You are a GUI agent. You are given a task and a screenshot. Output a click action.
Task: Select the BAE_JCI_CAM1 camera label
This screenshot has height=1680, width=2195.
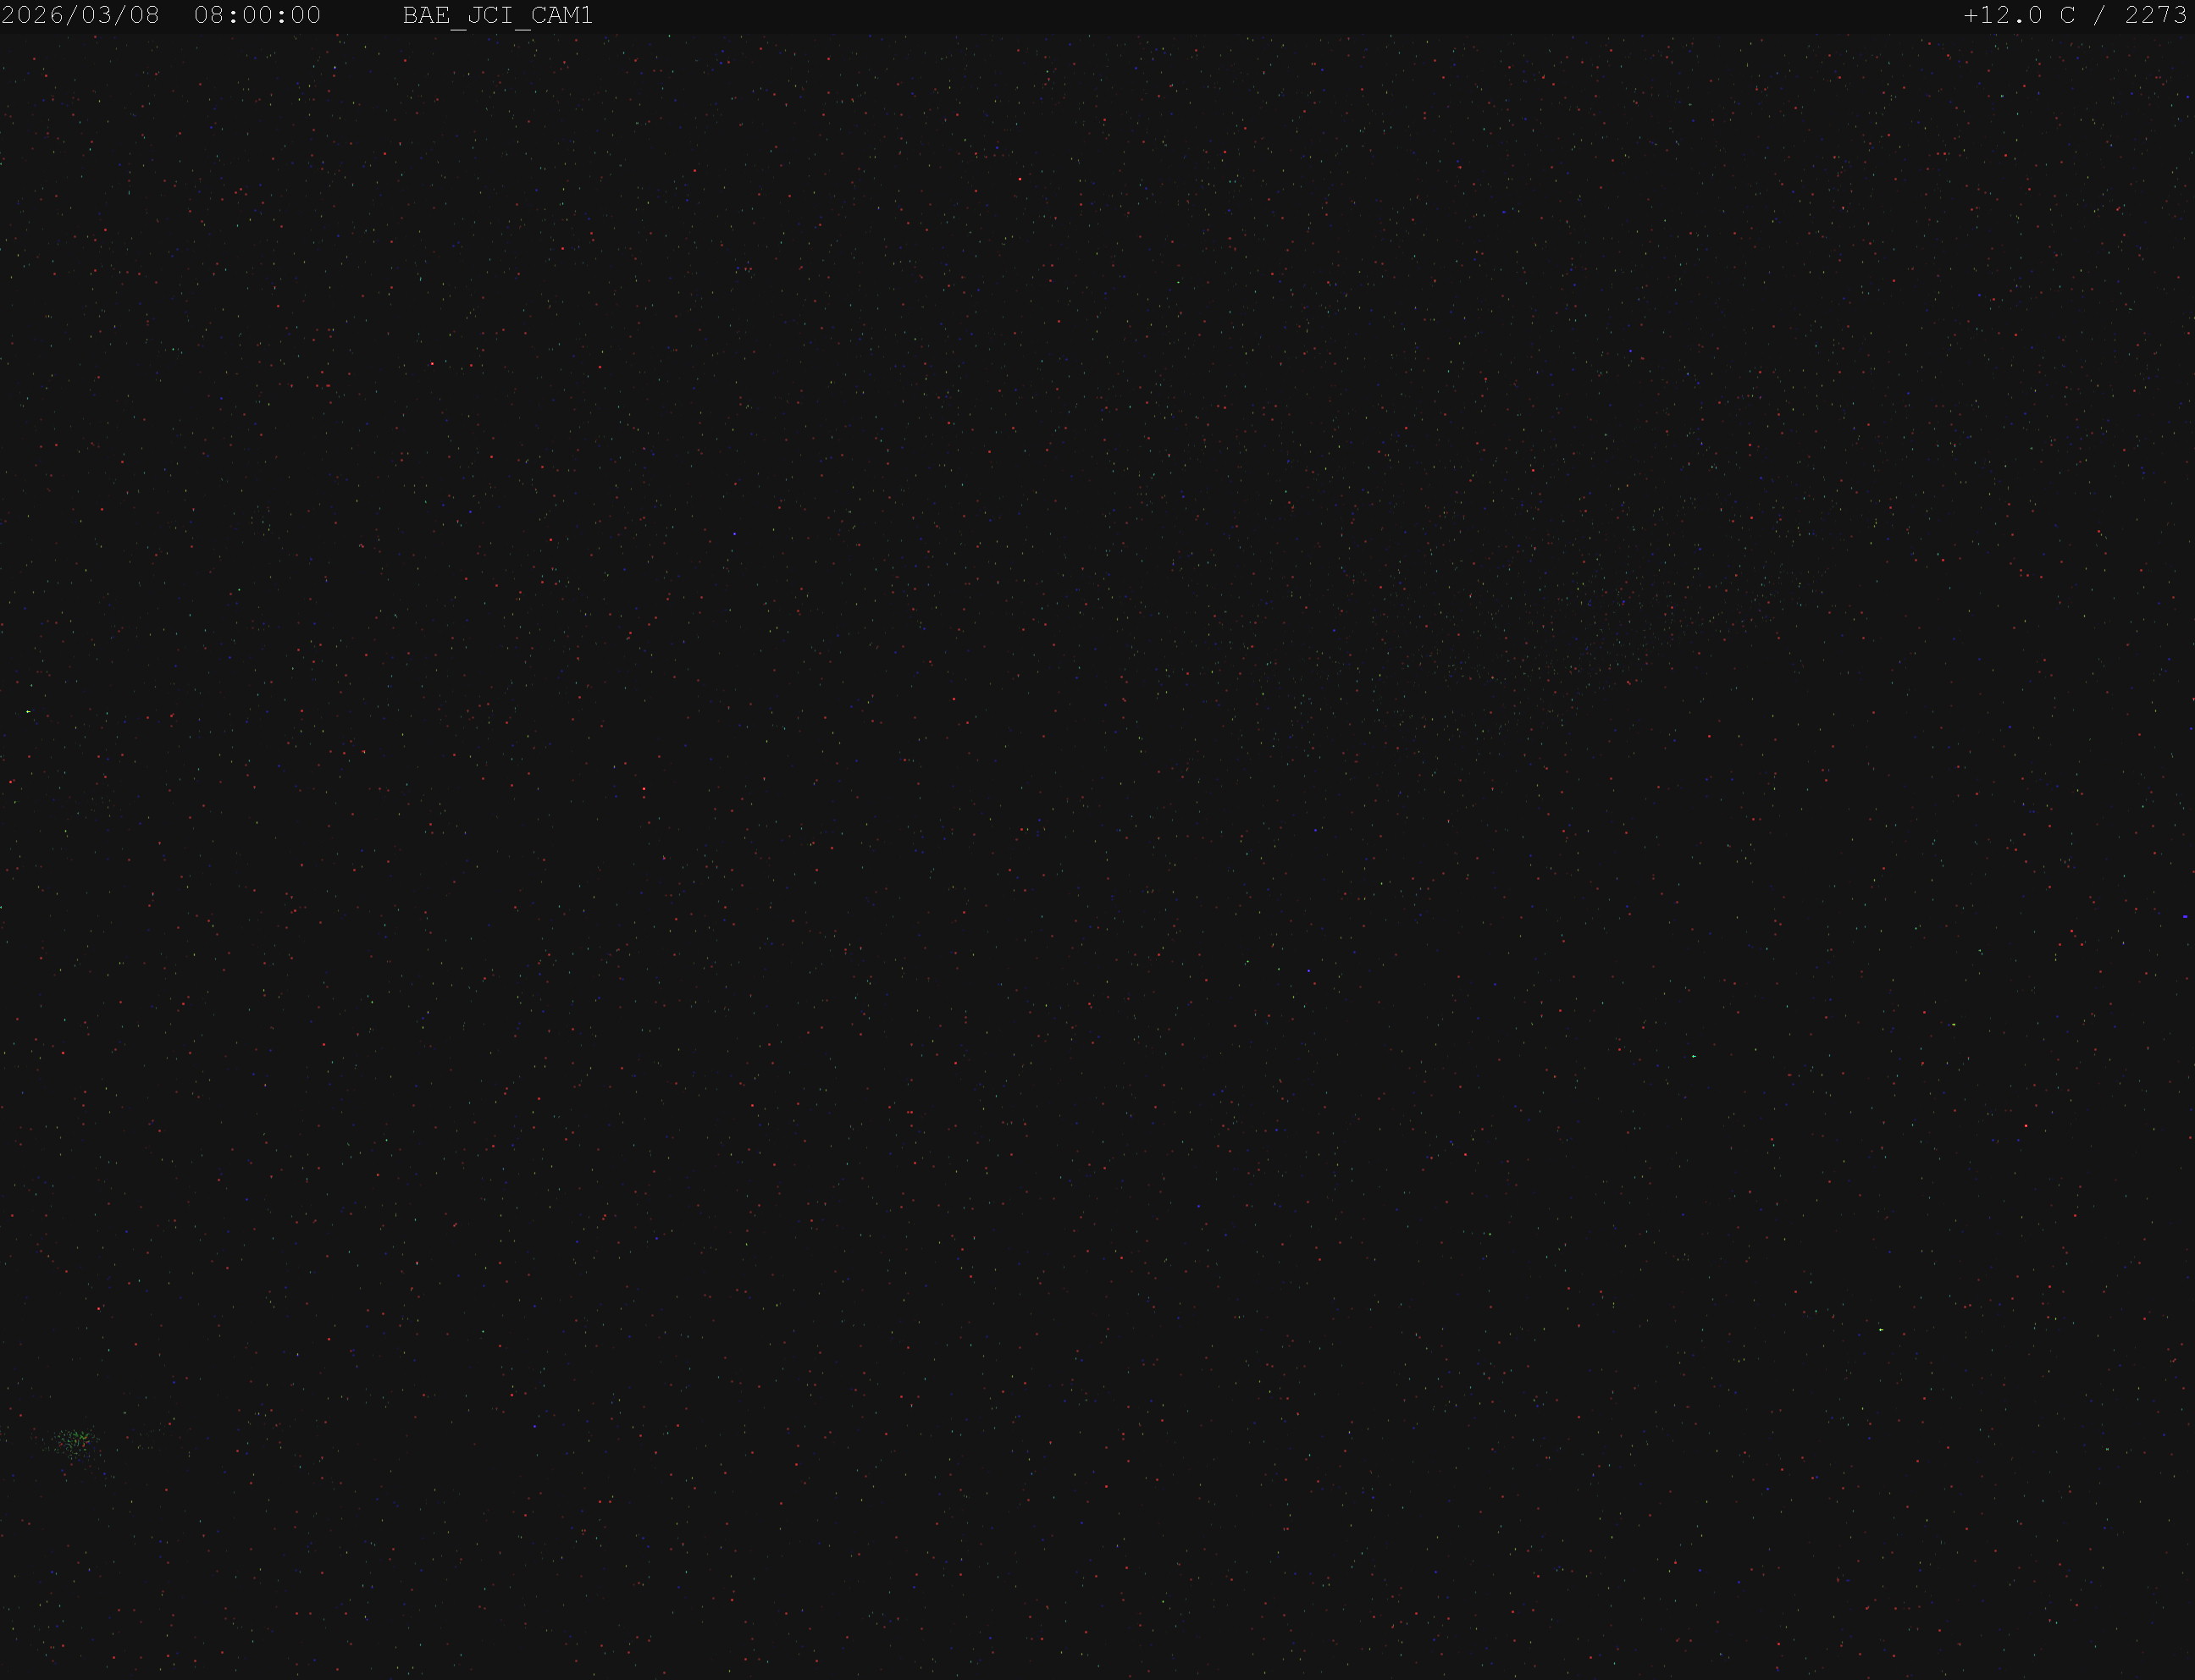tap(497, 16)
